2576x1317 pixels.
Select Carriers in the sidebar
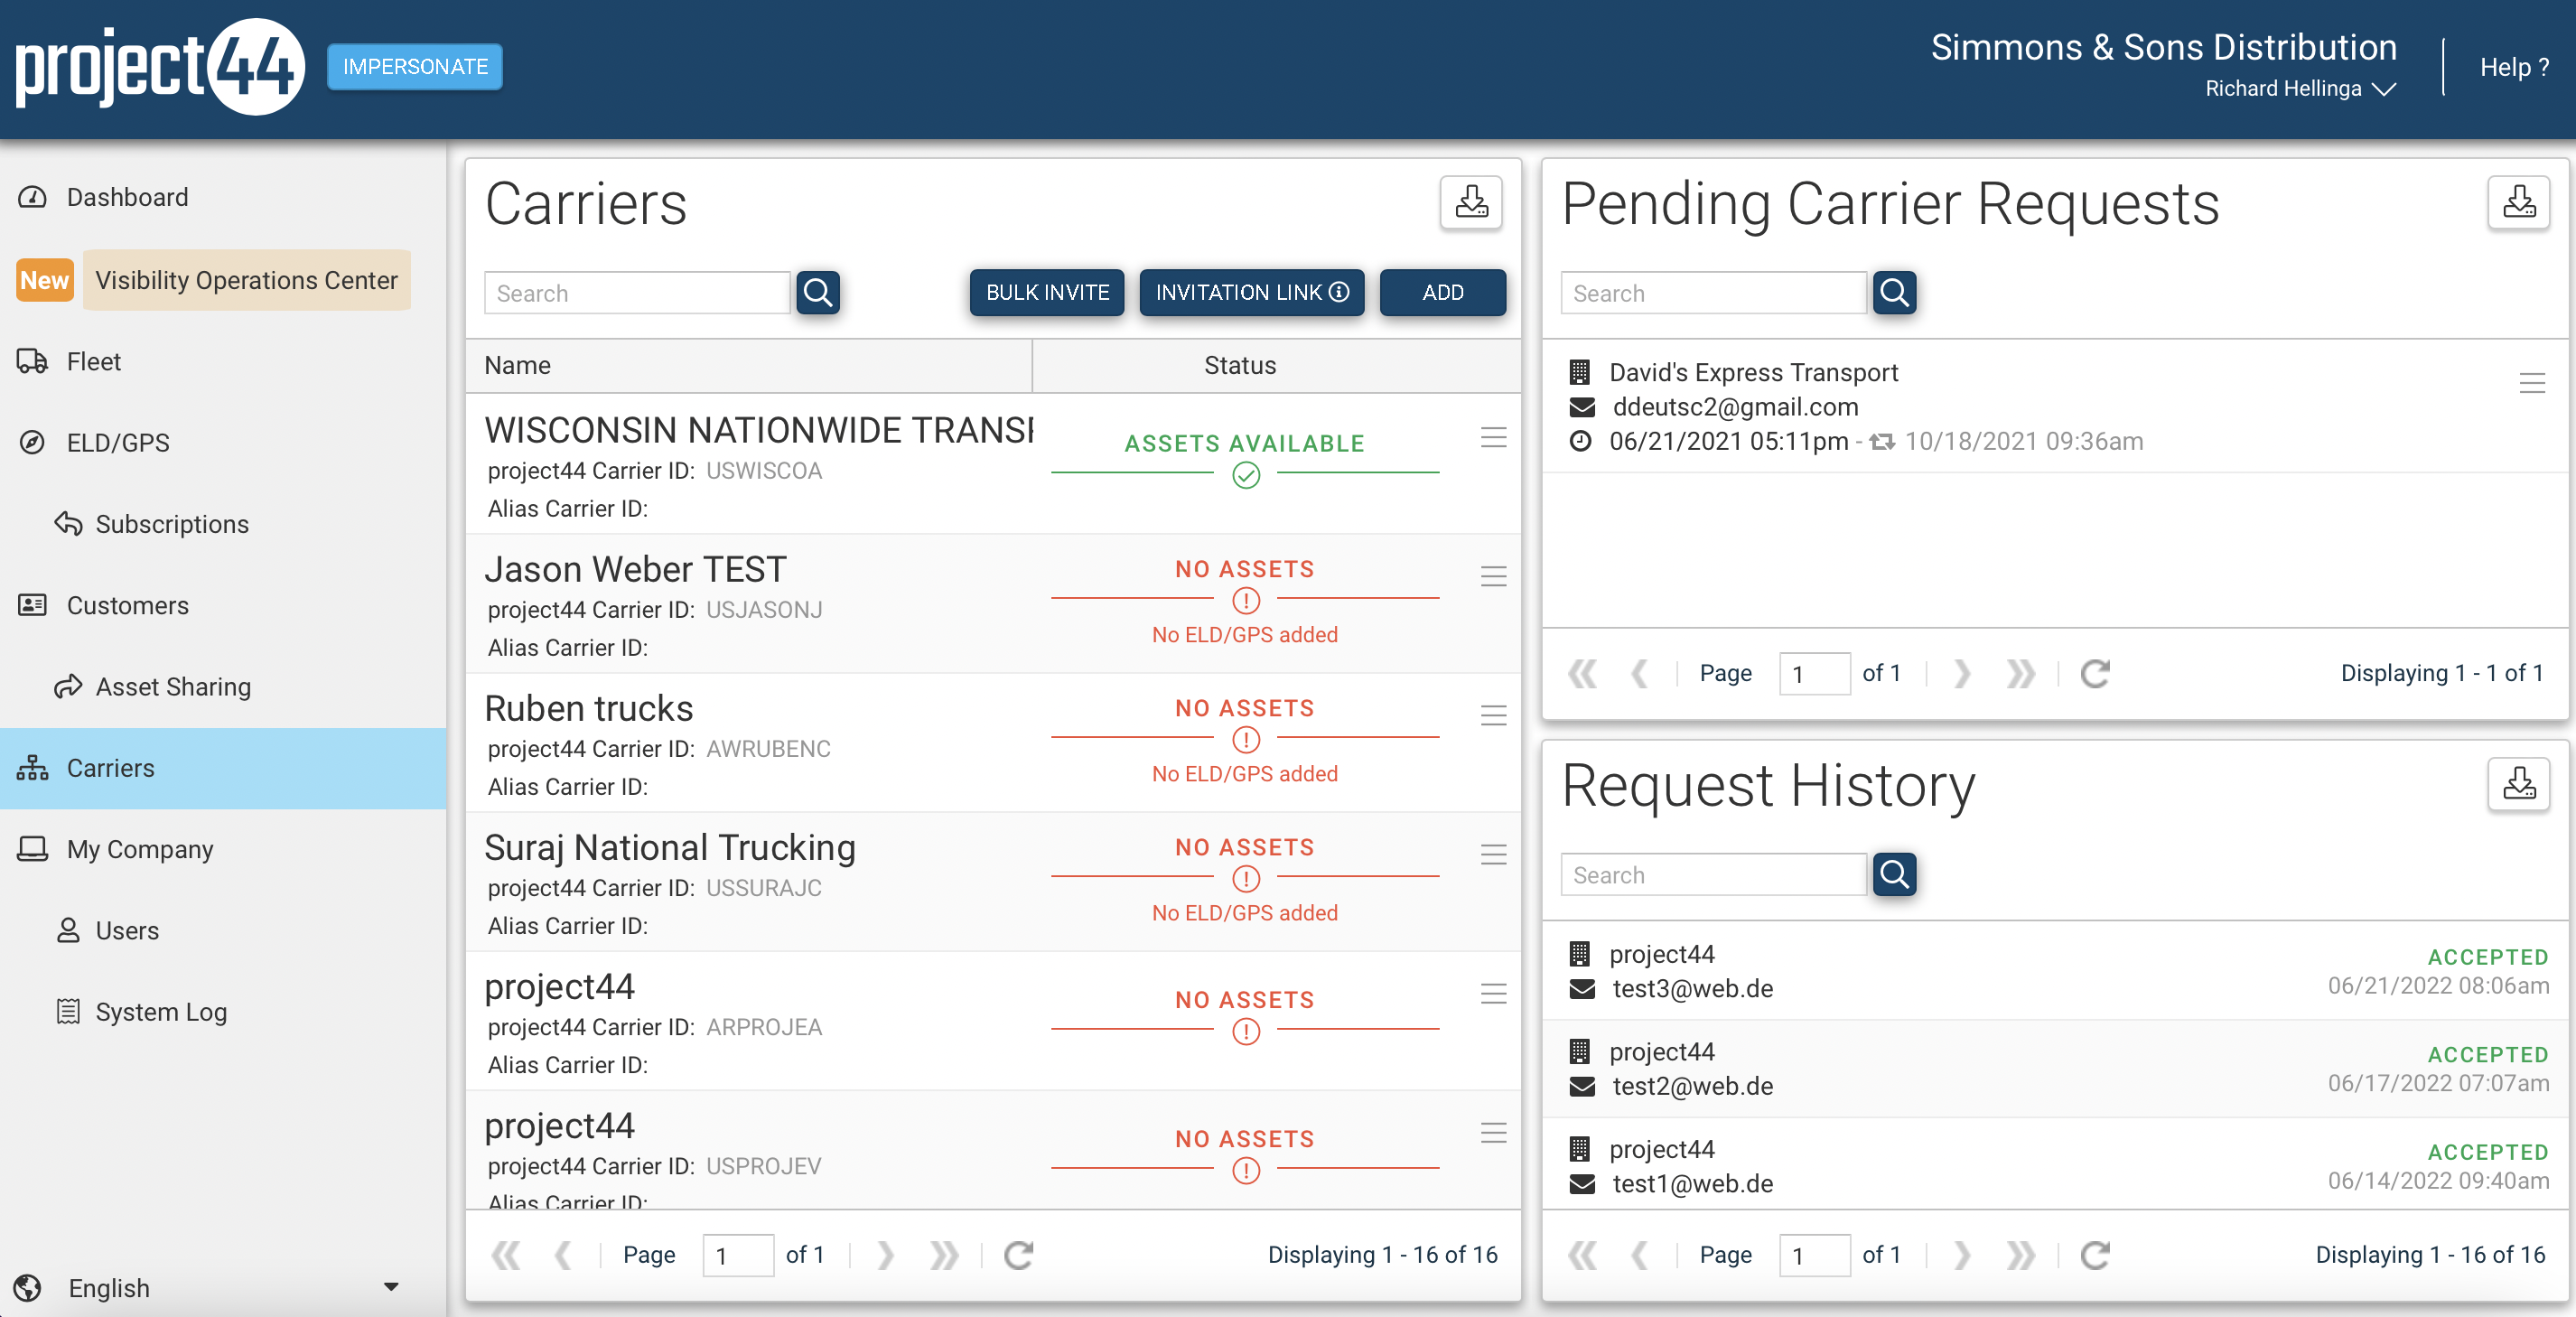(x=223, y=768)
